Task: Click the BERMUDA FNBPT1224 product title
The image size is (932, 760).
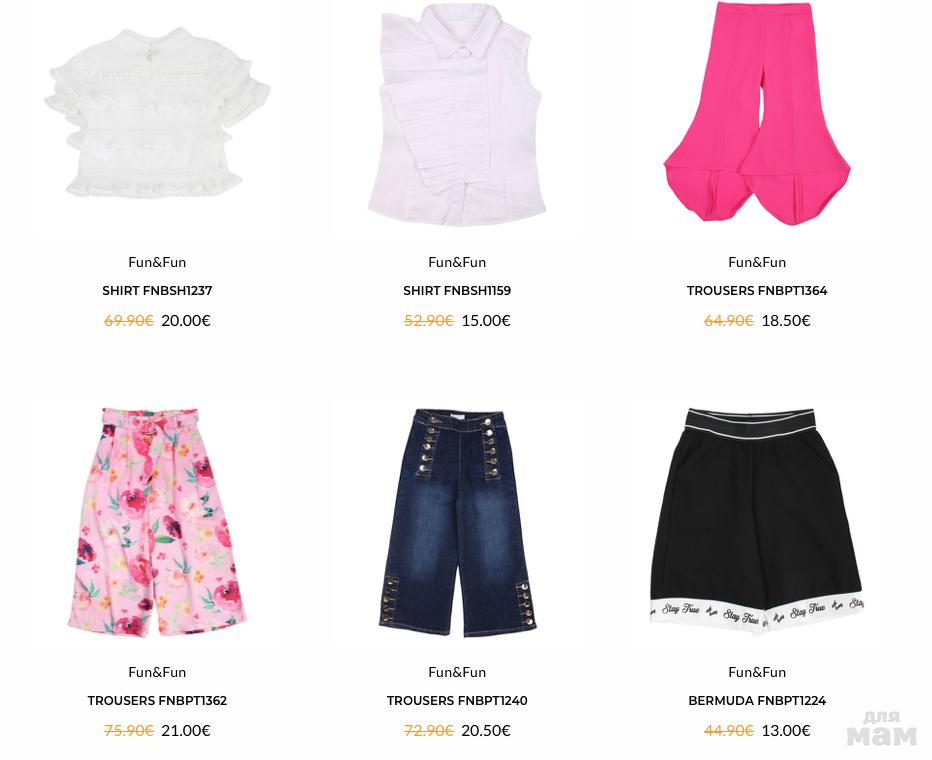Action: (x=757, y=701)
